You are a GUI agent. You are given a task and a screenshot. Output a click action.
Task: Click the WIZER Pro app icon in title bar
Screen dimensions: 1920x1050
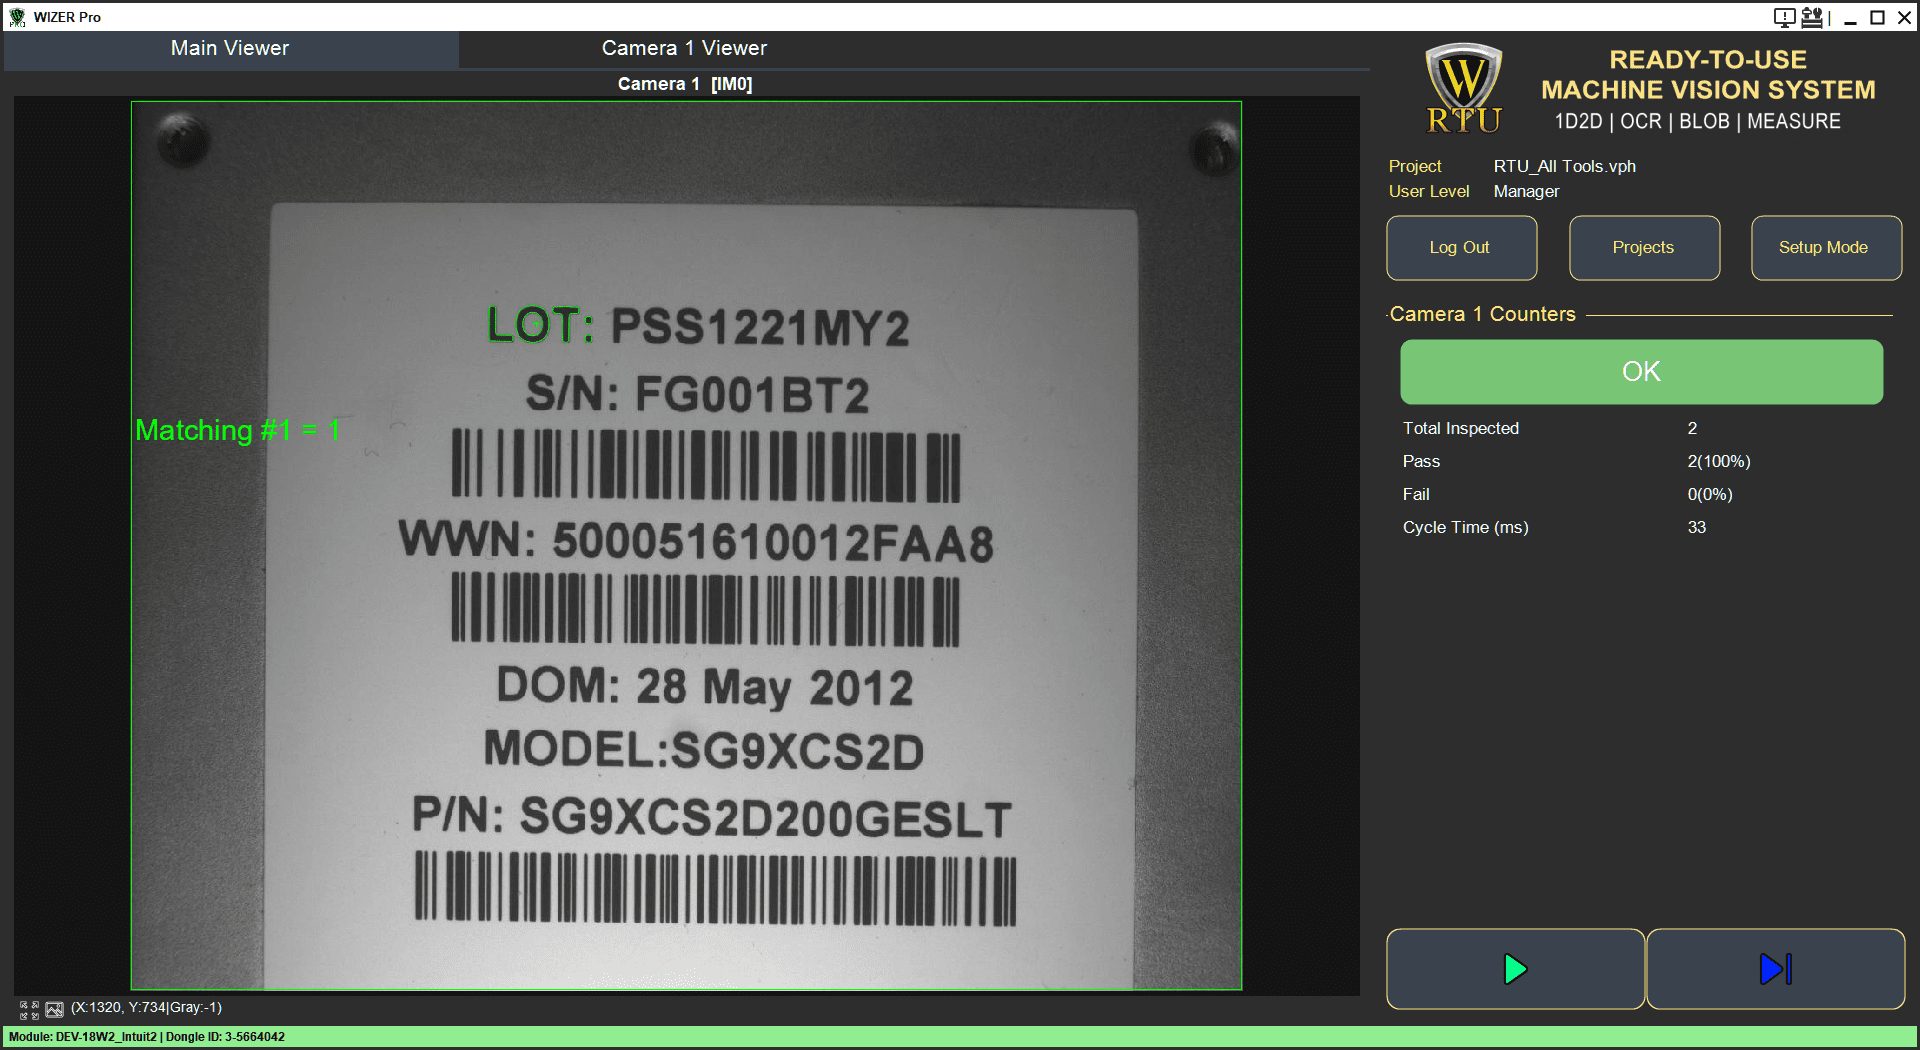click(17, 17)
